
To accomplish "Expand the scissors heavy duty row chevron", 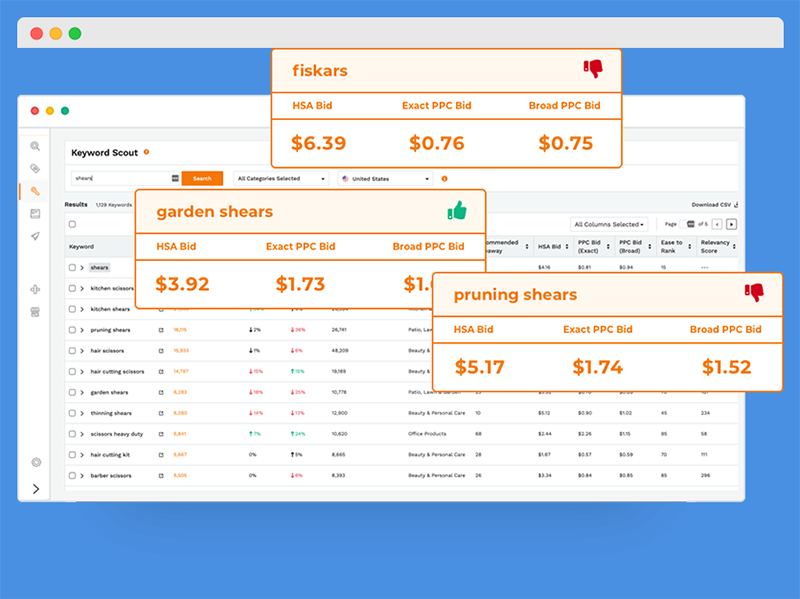I will 82,434.
